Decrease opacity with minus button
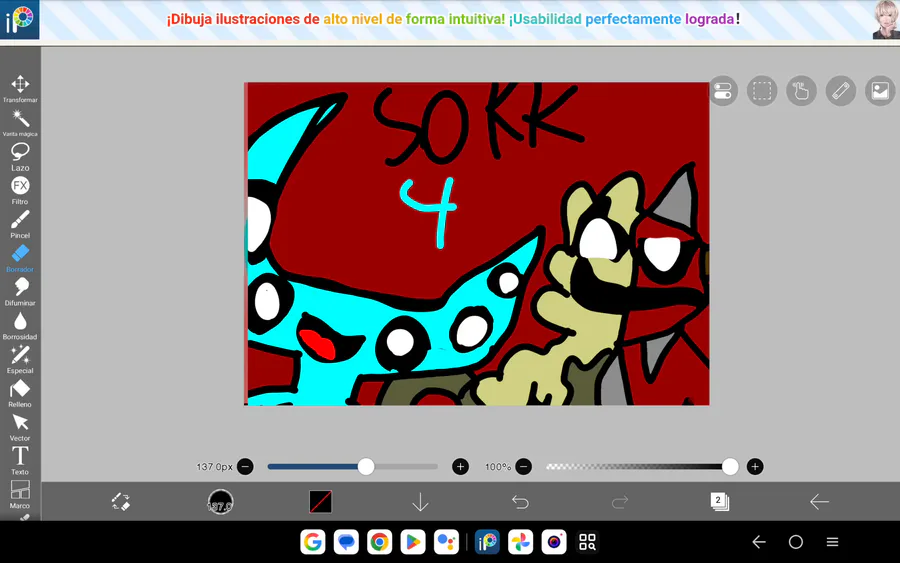This screenshot has width=900, height=563. [x=523, y=467]
